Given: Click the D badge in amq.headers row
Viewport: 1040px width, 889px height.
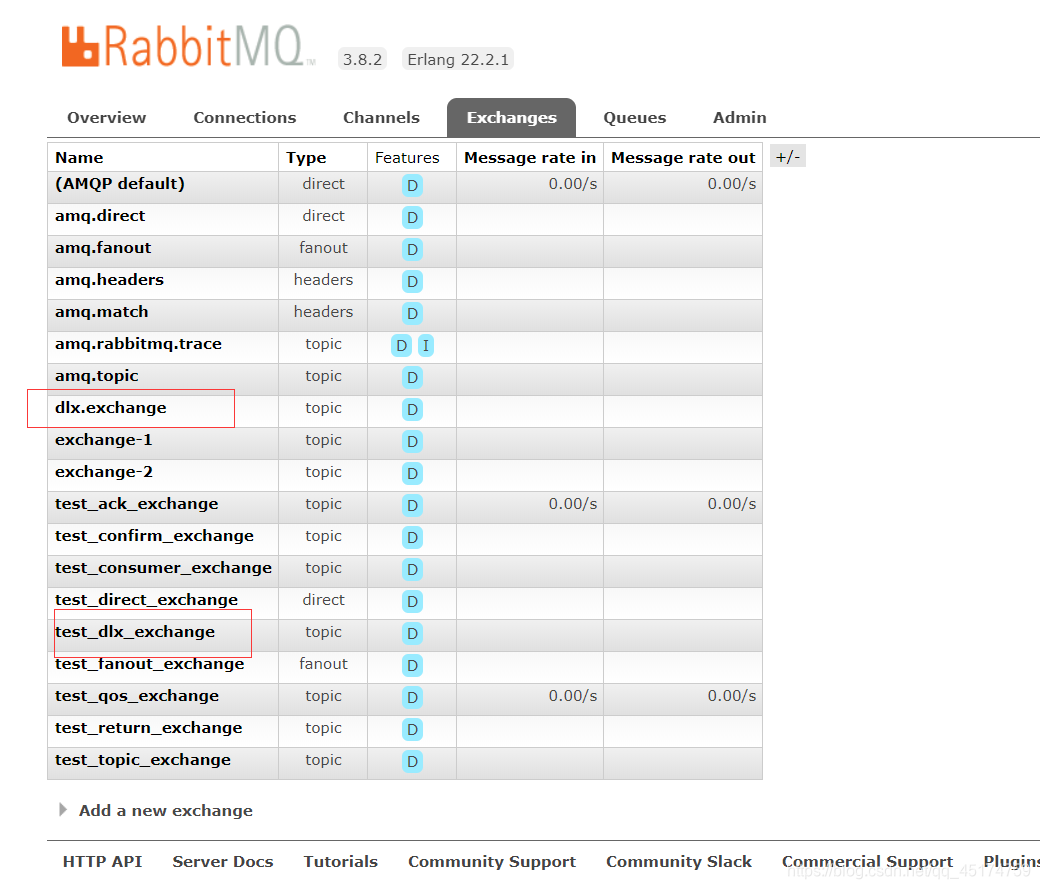Looking at the screenshot, I should 412,281.
